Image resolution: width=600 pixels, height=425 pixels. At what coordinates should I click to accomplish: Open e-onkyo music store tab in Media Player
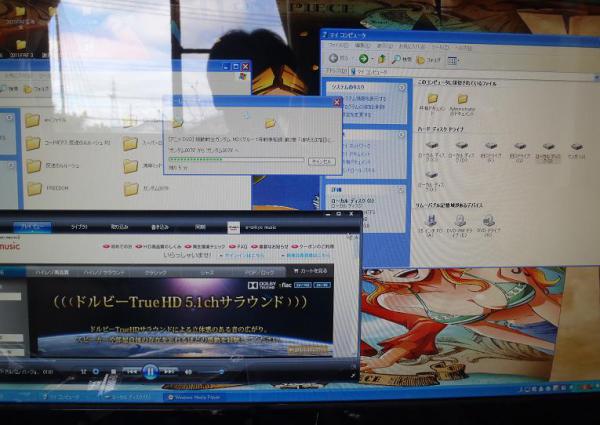pos(252,228)
